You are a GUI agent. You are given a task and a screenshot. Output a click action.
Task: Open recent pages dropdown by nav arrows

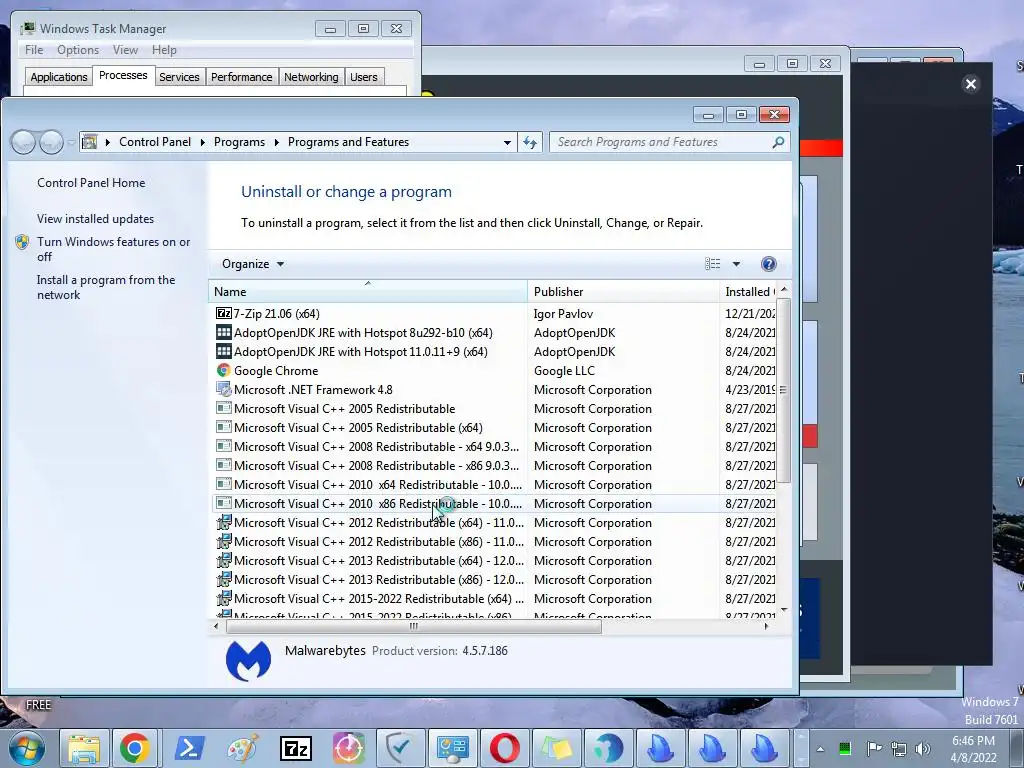coord(71,142)
